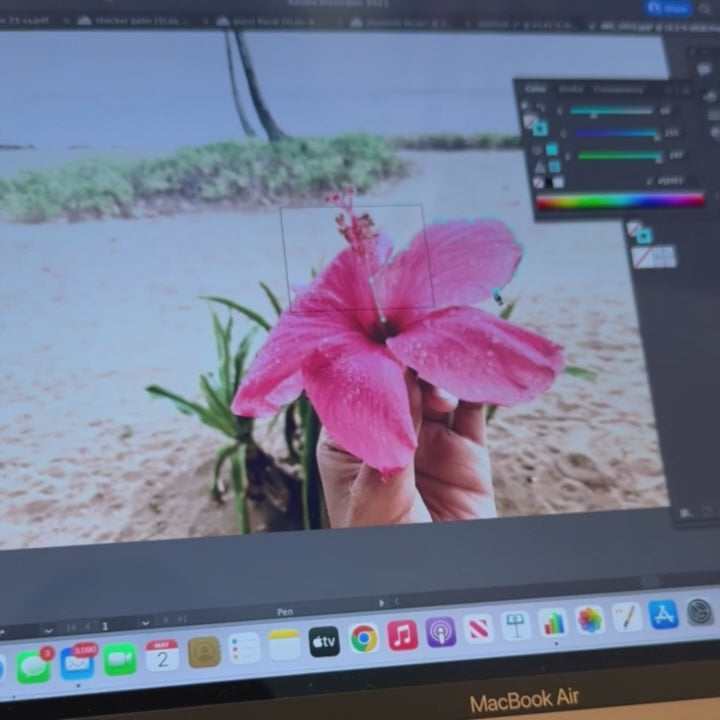
Task: Switch to the Color panel tab
Action: coord(535,89)
